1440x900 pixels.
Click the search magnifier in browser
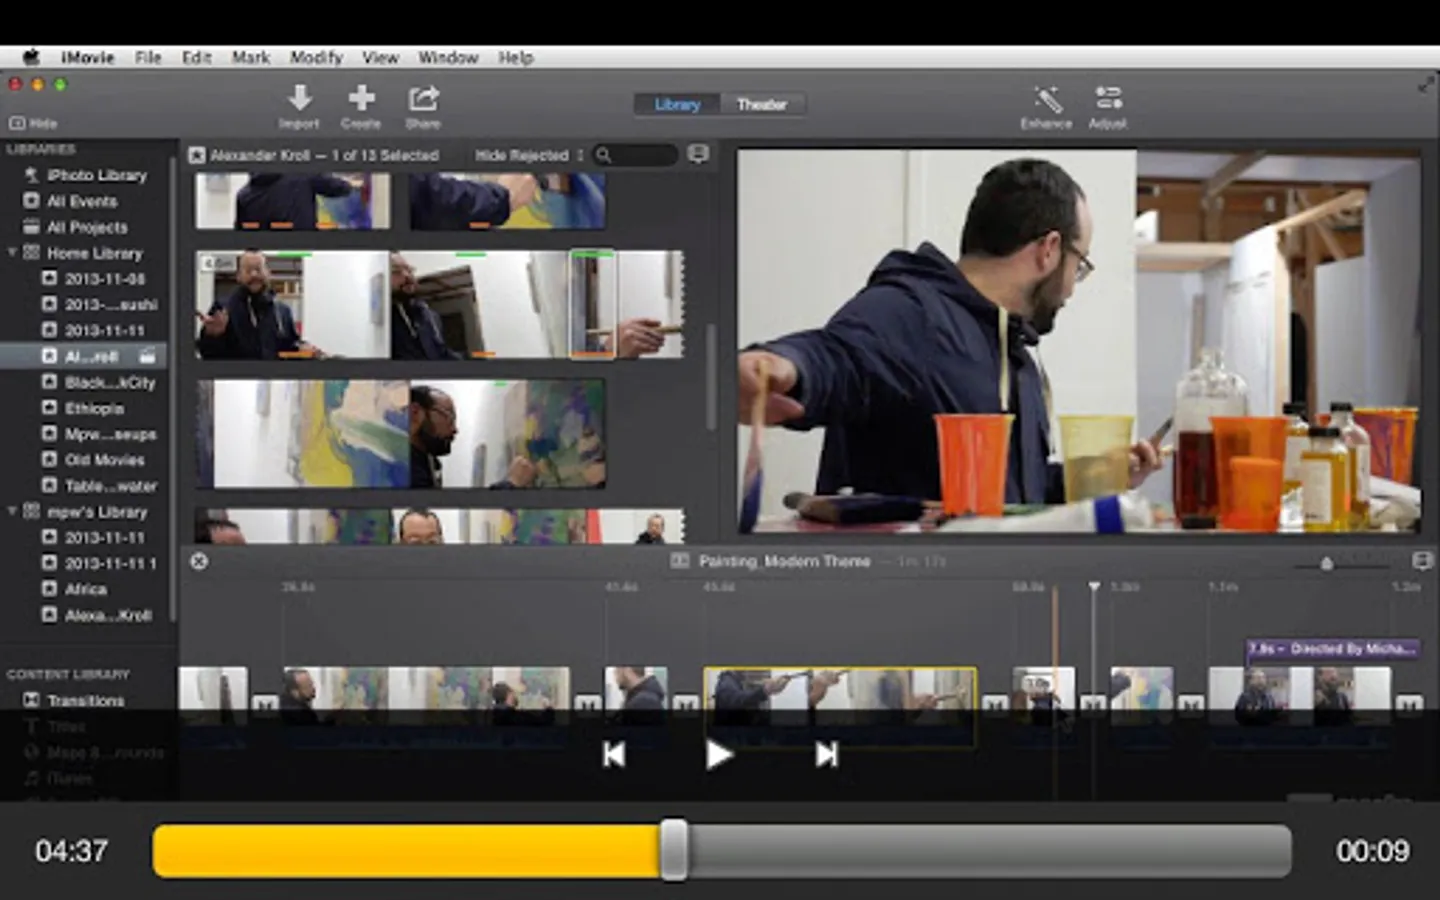pyautogui.click(x=604, y=155)
